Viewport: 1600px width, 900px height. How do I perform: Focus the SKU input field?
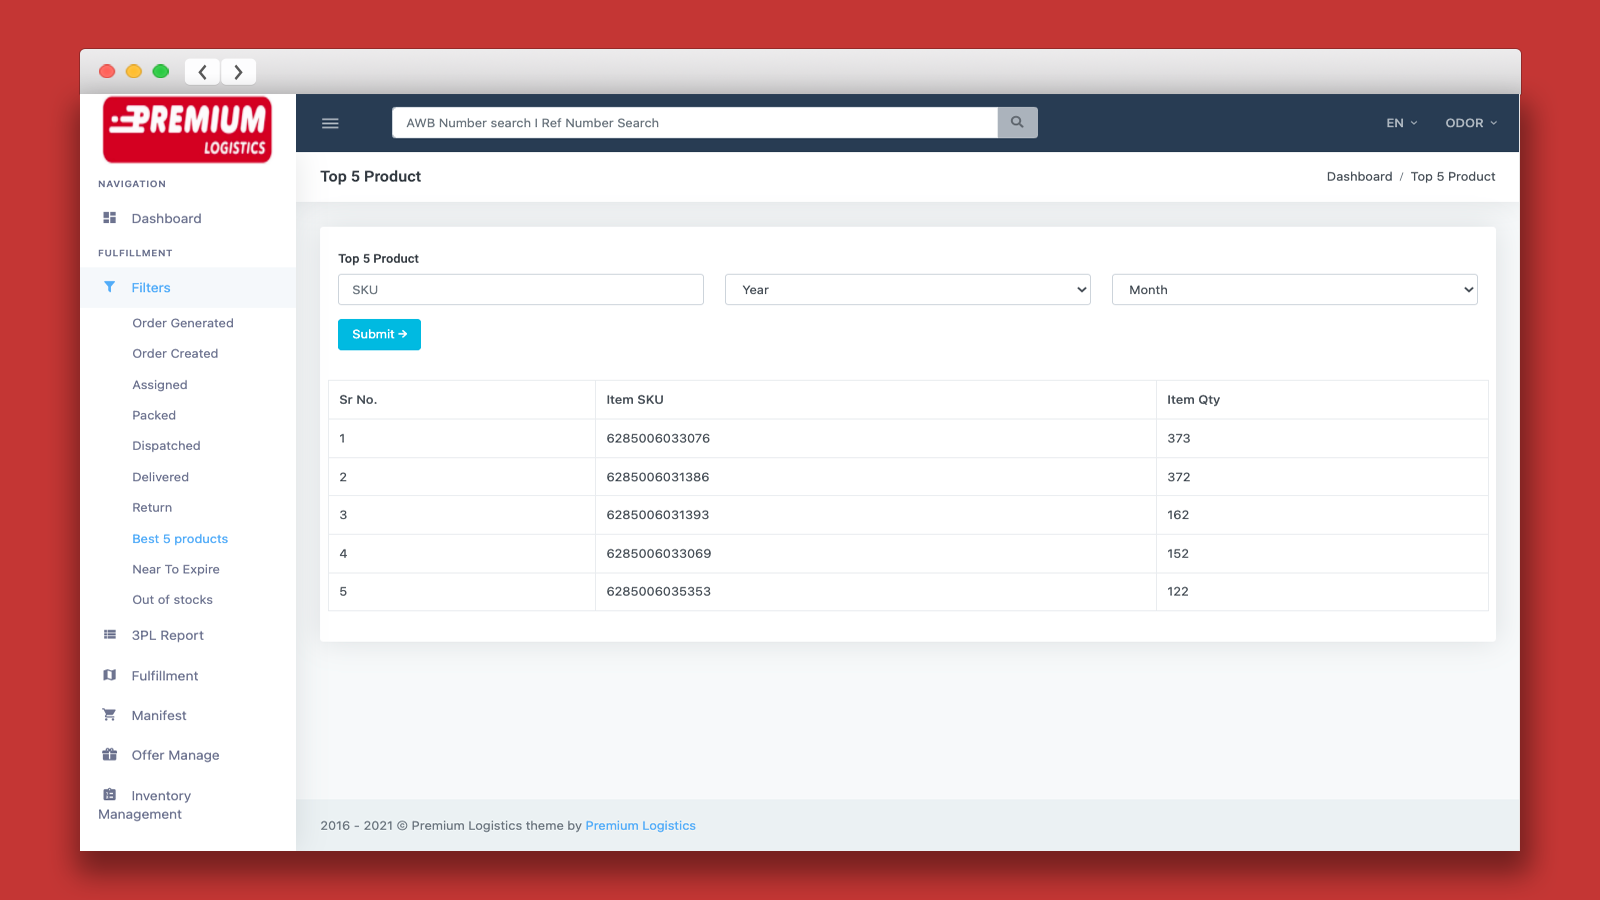click(x=520, y=290)
